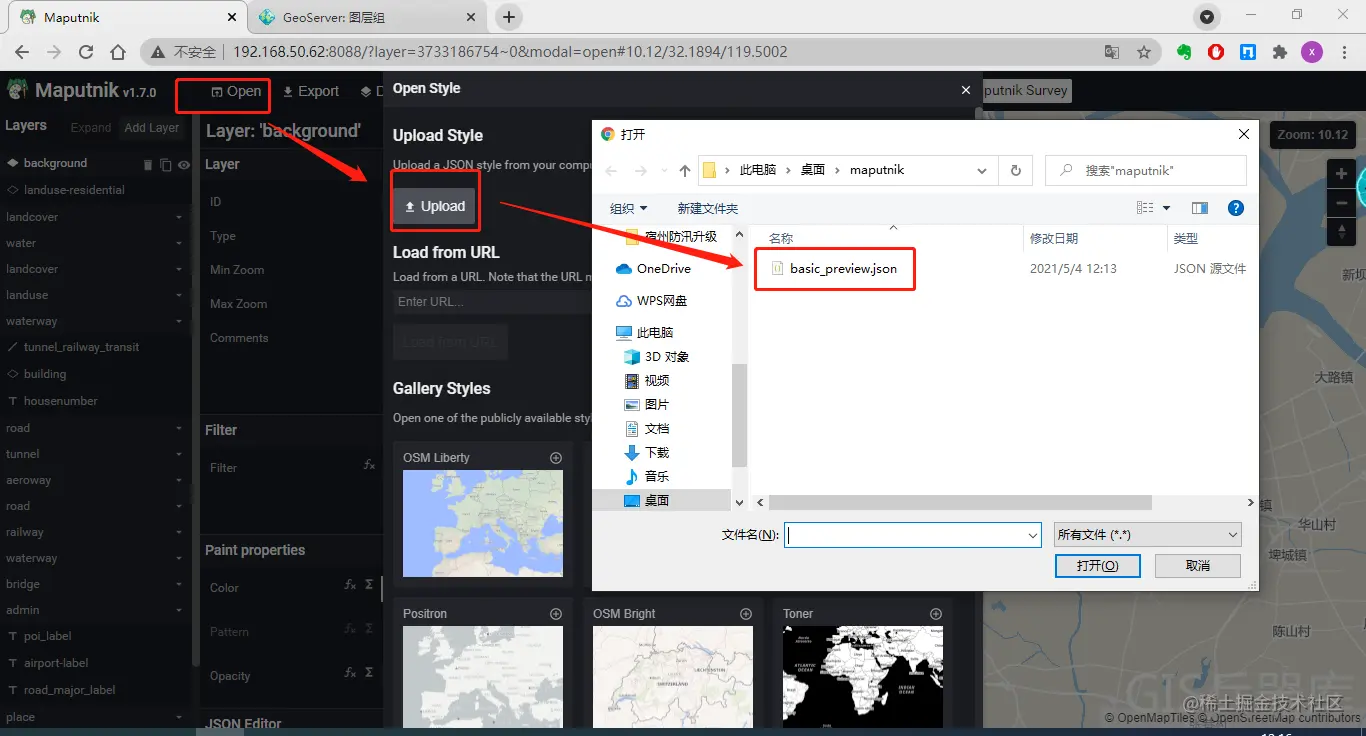Open the Toner gallery style thumbnail
This screenshot has height=736, width=1366.
pyautogui.click(x=863, y=676)
